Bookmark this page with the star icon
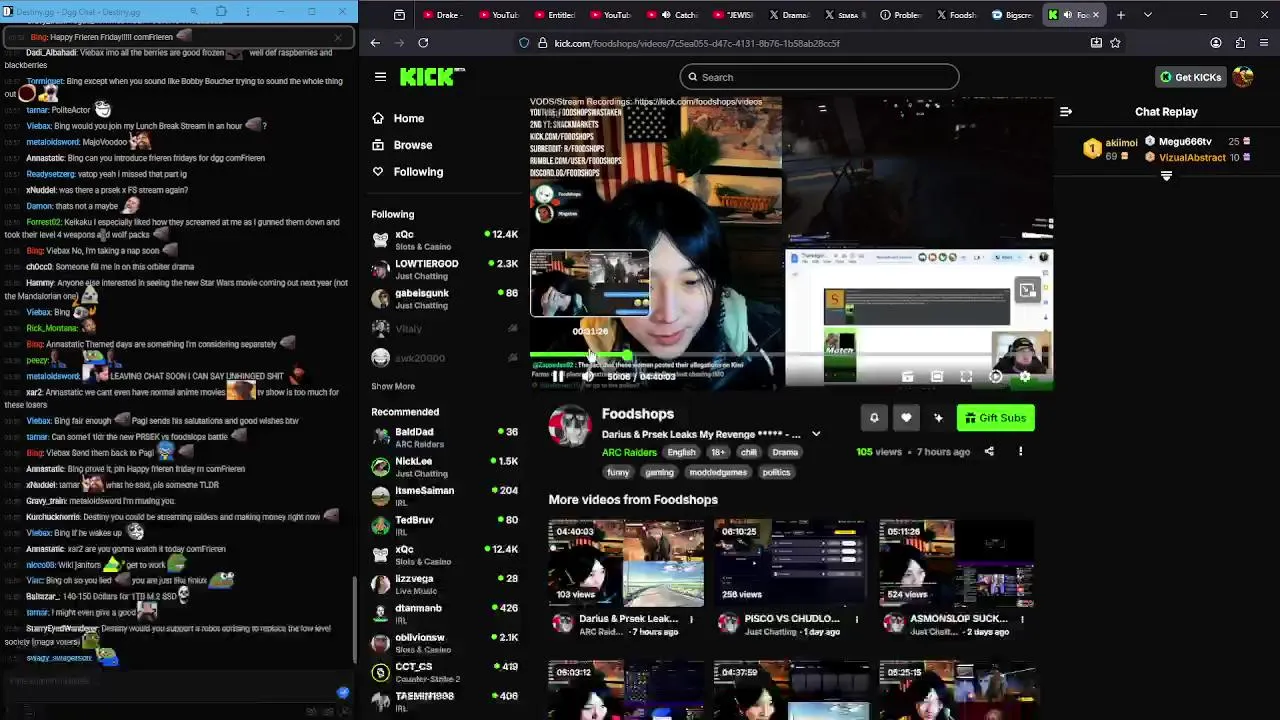This screenshot has width=1280, height=720. tap(1115, 43)
